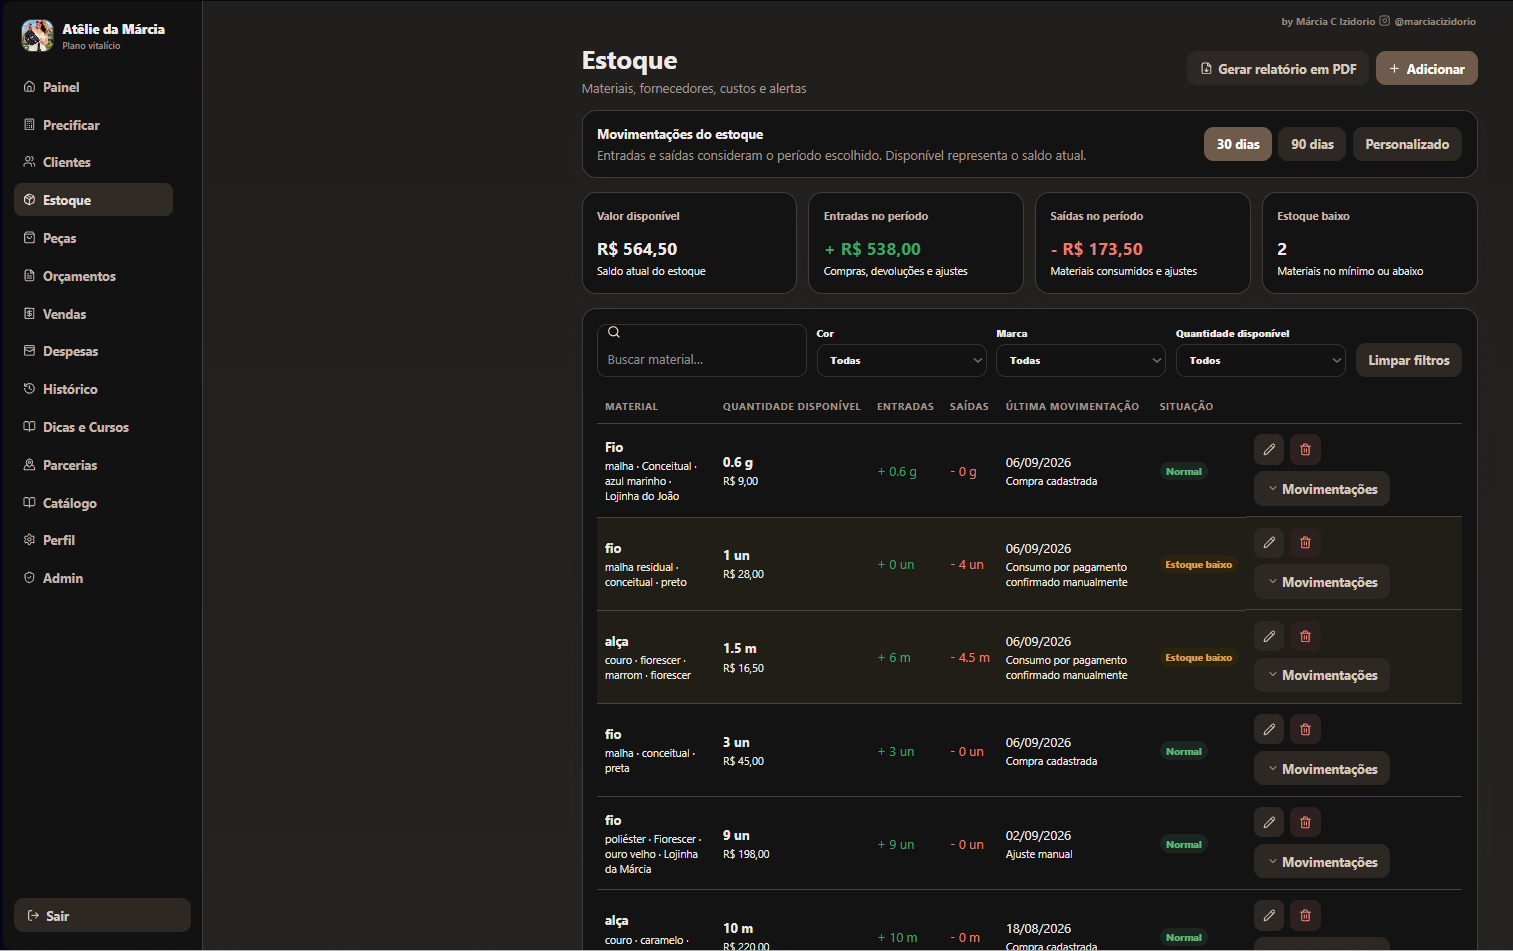
Task: Click trash icon for fio malha residual
Action: (x=1305, y=542)
